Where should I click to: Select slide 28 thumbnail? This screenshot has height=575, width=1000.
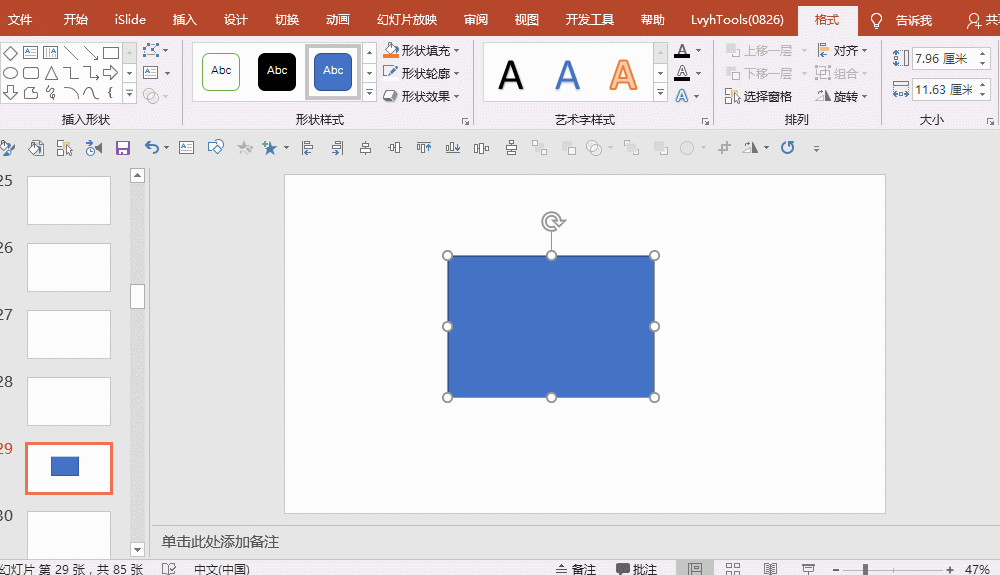click(69, 402)
